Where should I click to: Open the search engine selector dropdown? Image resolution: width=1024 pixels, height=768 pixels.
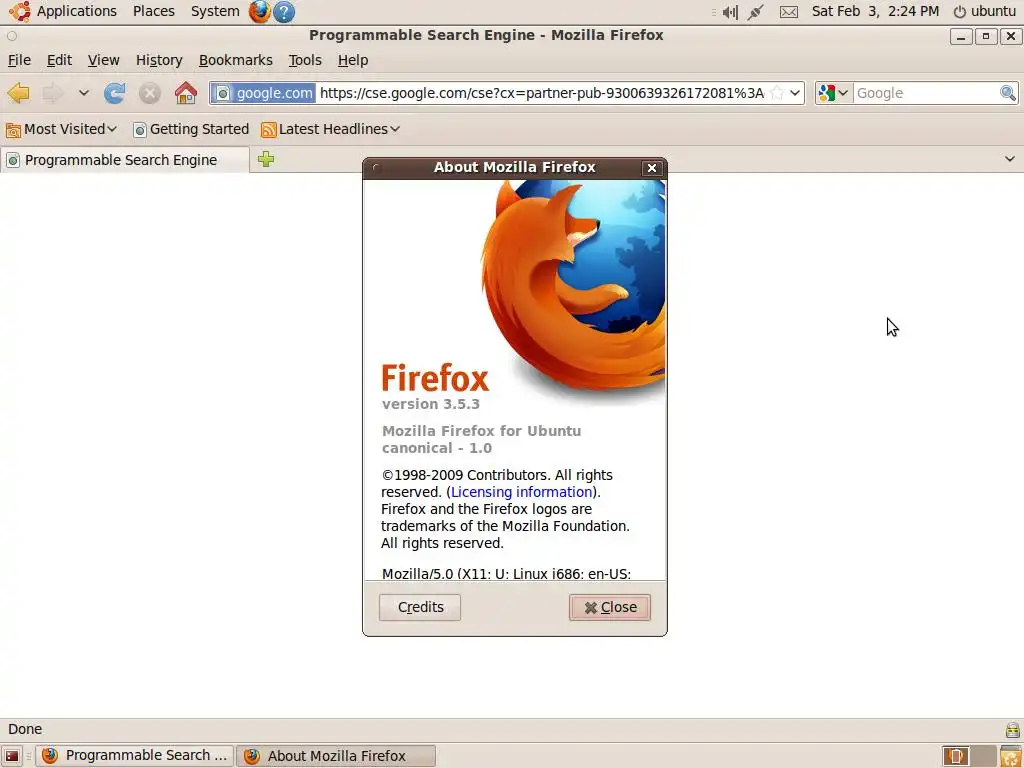(x=834, y=93)
